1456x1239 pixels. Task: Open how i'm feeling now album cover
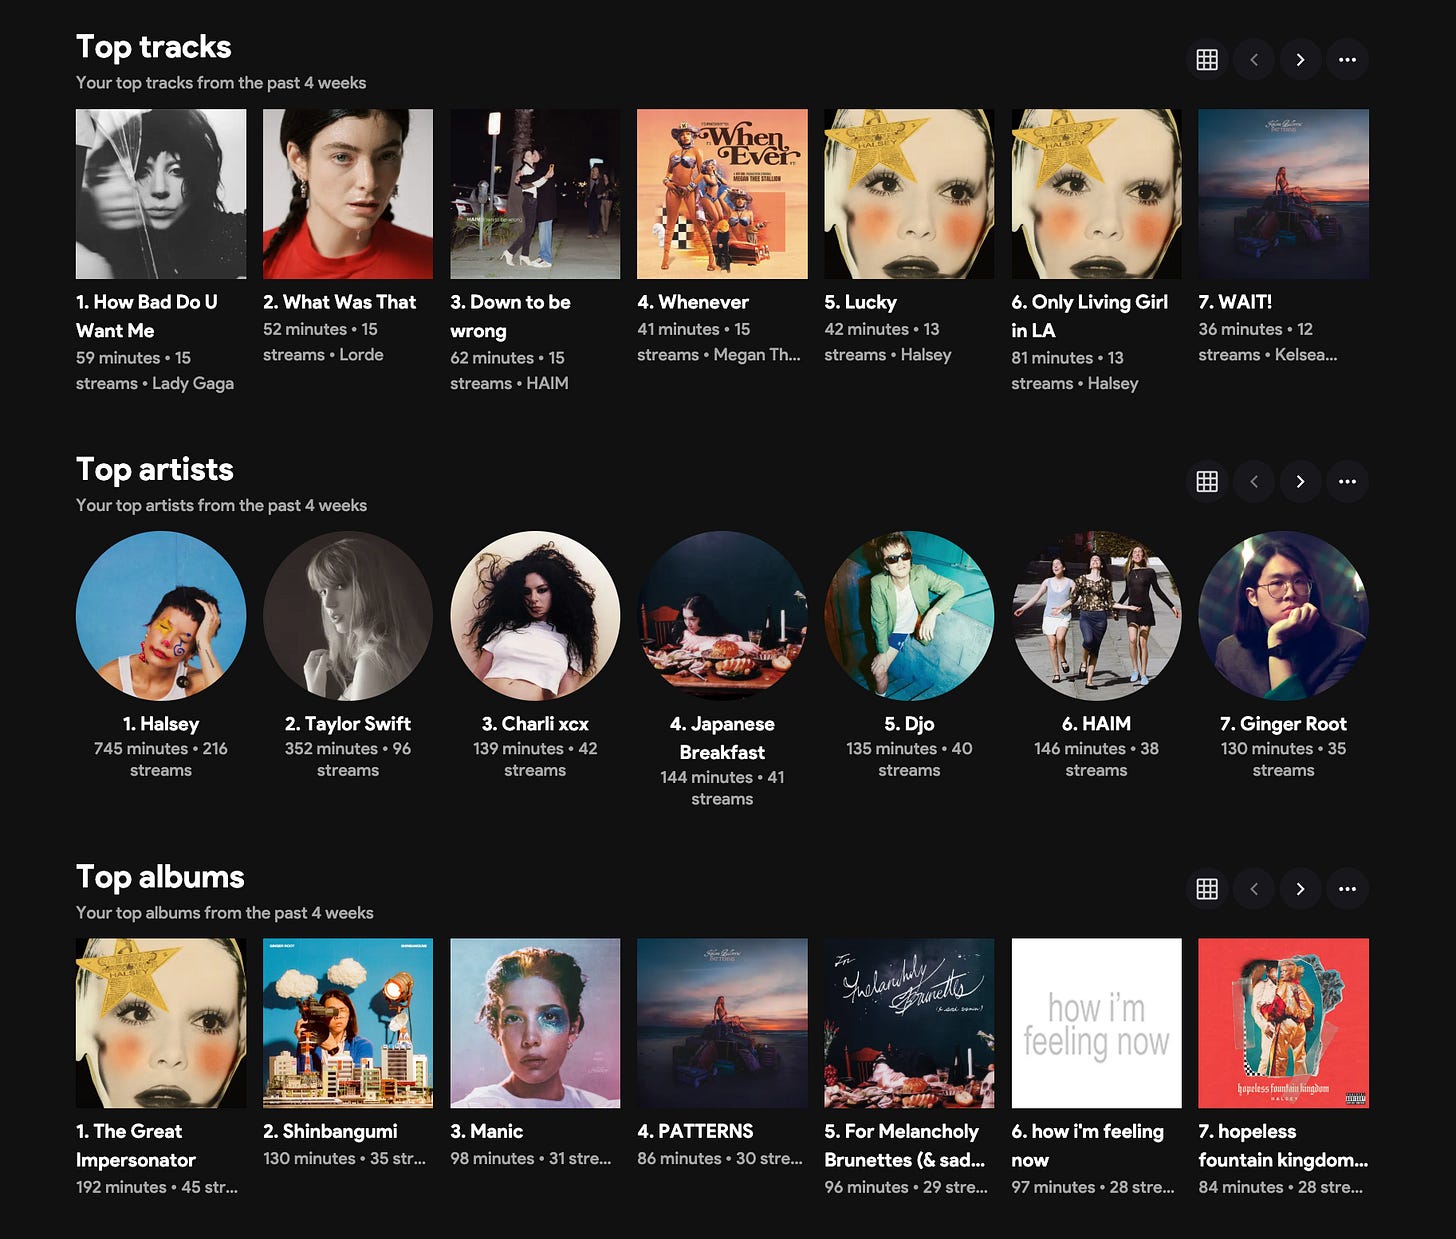click(x=1096, y=1023)
